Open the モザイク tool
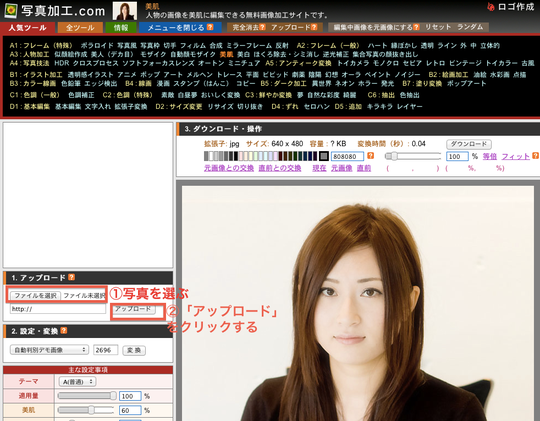Screen dimensions: 540x421 point(153,54)
